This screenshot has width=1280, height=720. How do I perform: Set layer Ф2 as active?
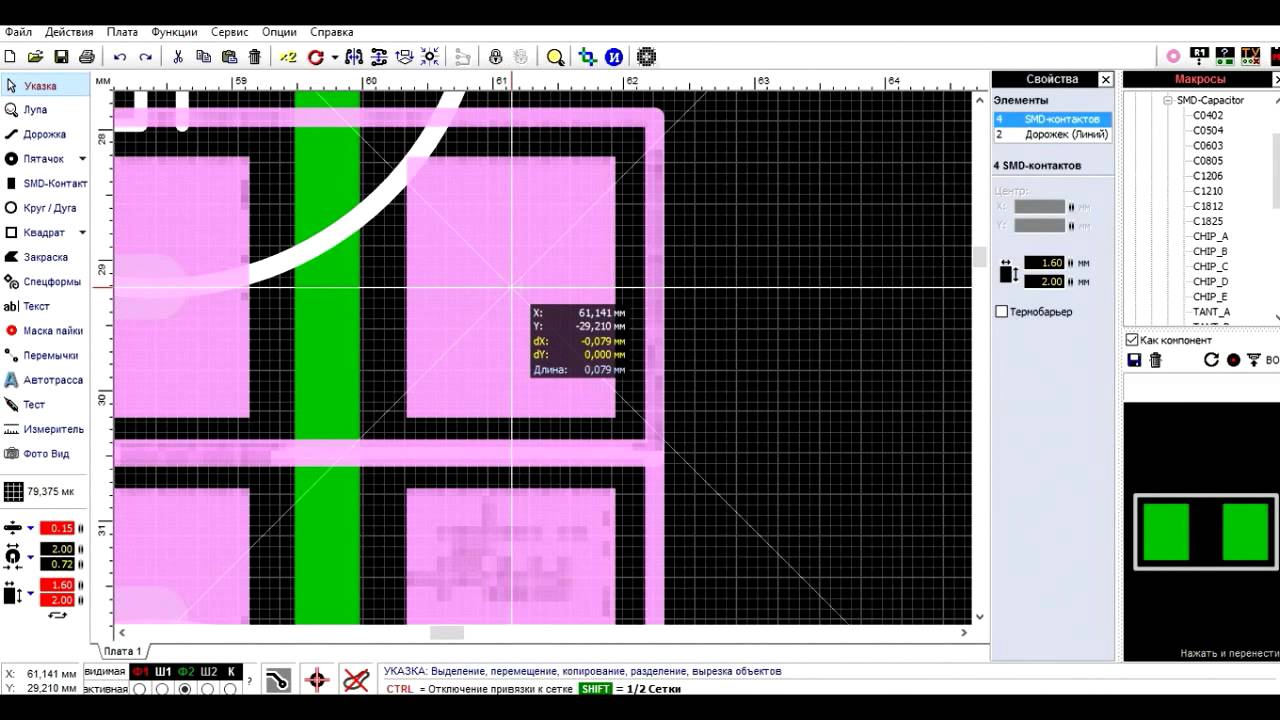(x=185, y=689)
